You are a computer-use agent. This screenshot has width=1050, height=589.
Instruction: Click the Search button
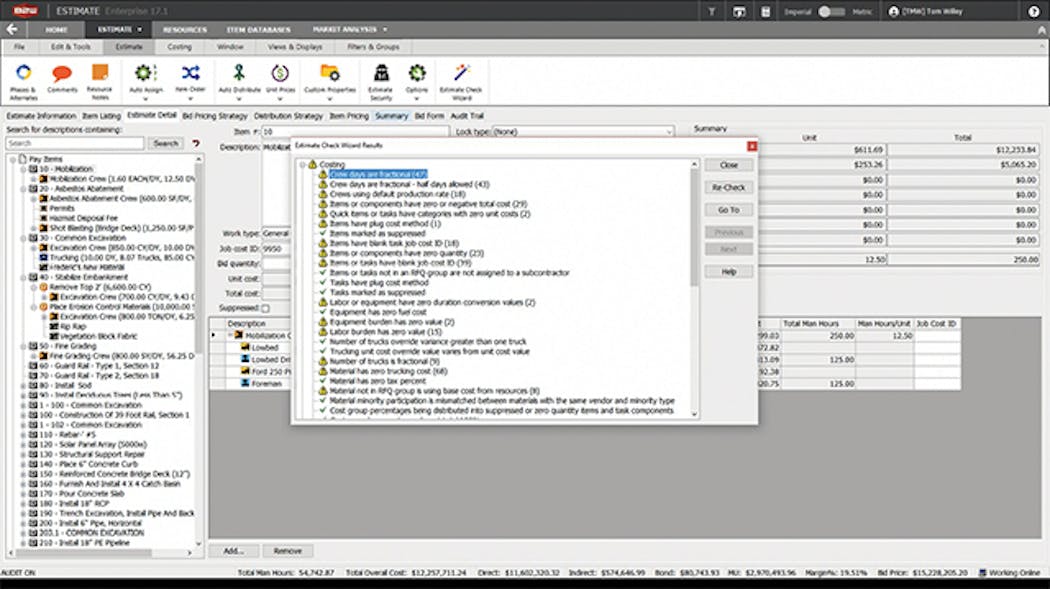tap(165, 143)
